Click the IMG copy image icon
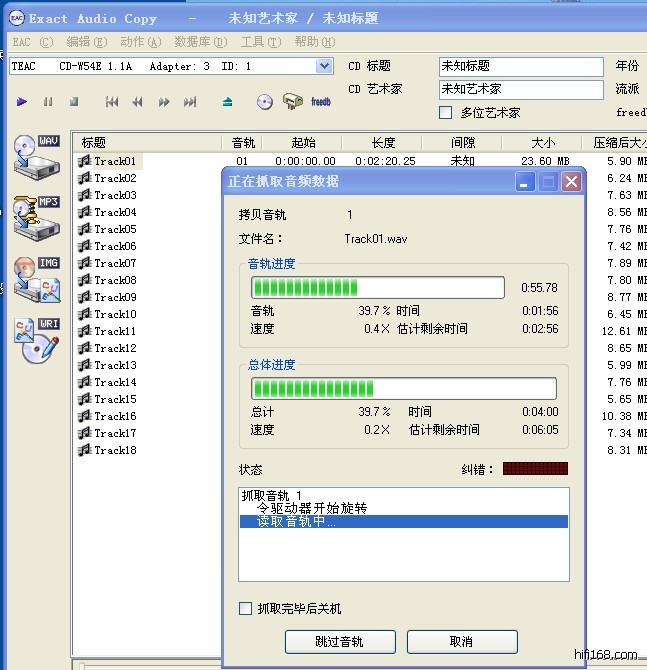 [37, 280]
